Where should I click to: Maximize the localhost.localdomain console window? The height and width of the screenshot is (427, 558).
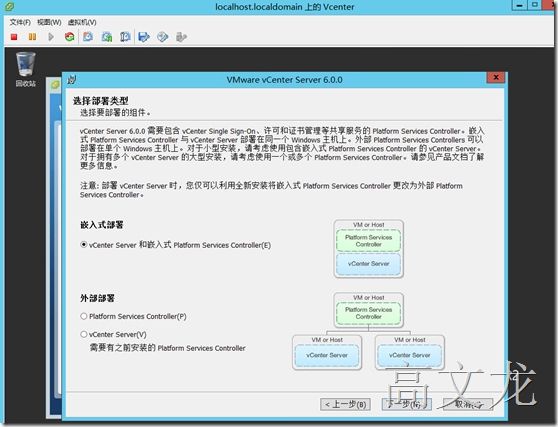[x=535, y=5]
